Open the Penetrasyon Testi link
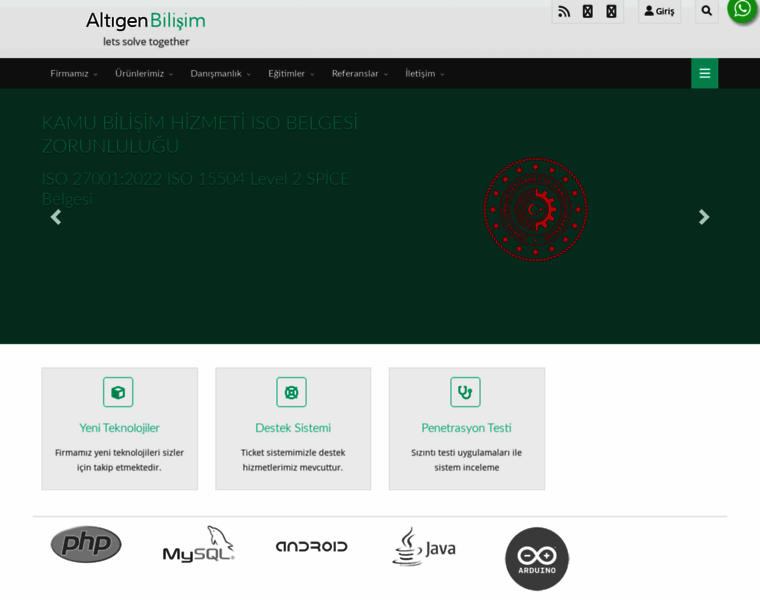The height and width of the screenshot is (600, 760). click(x=466, y=428)
